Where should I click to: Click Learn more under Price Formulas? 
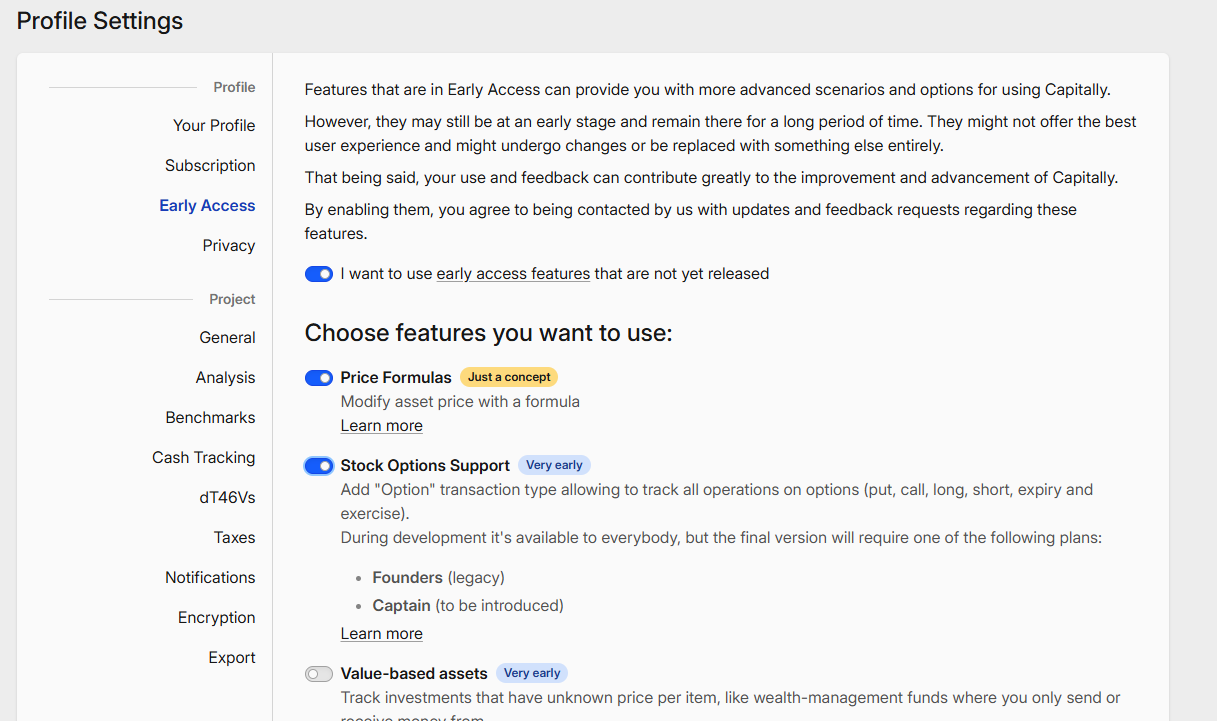381,426
